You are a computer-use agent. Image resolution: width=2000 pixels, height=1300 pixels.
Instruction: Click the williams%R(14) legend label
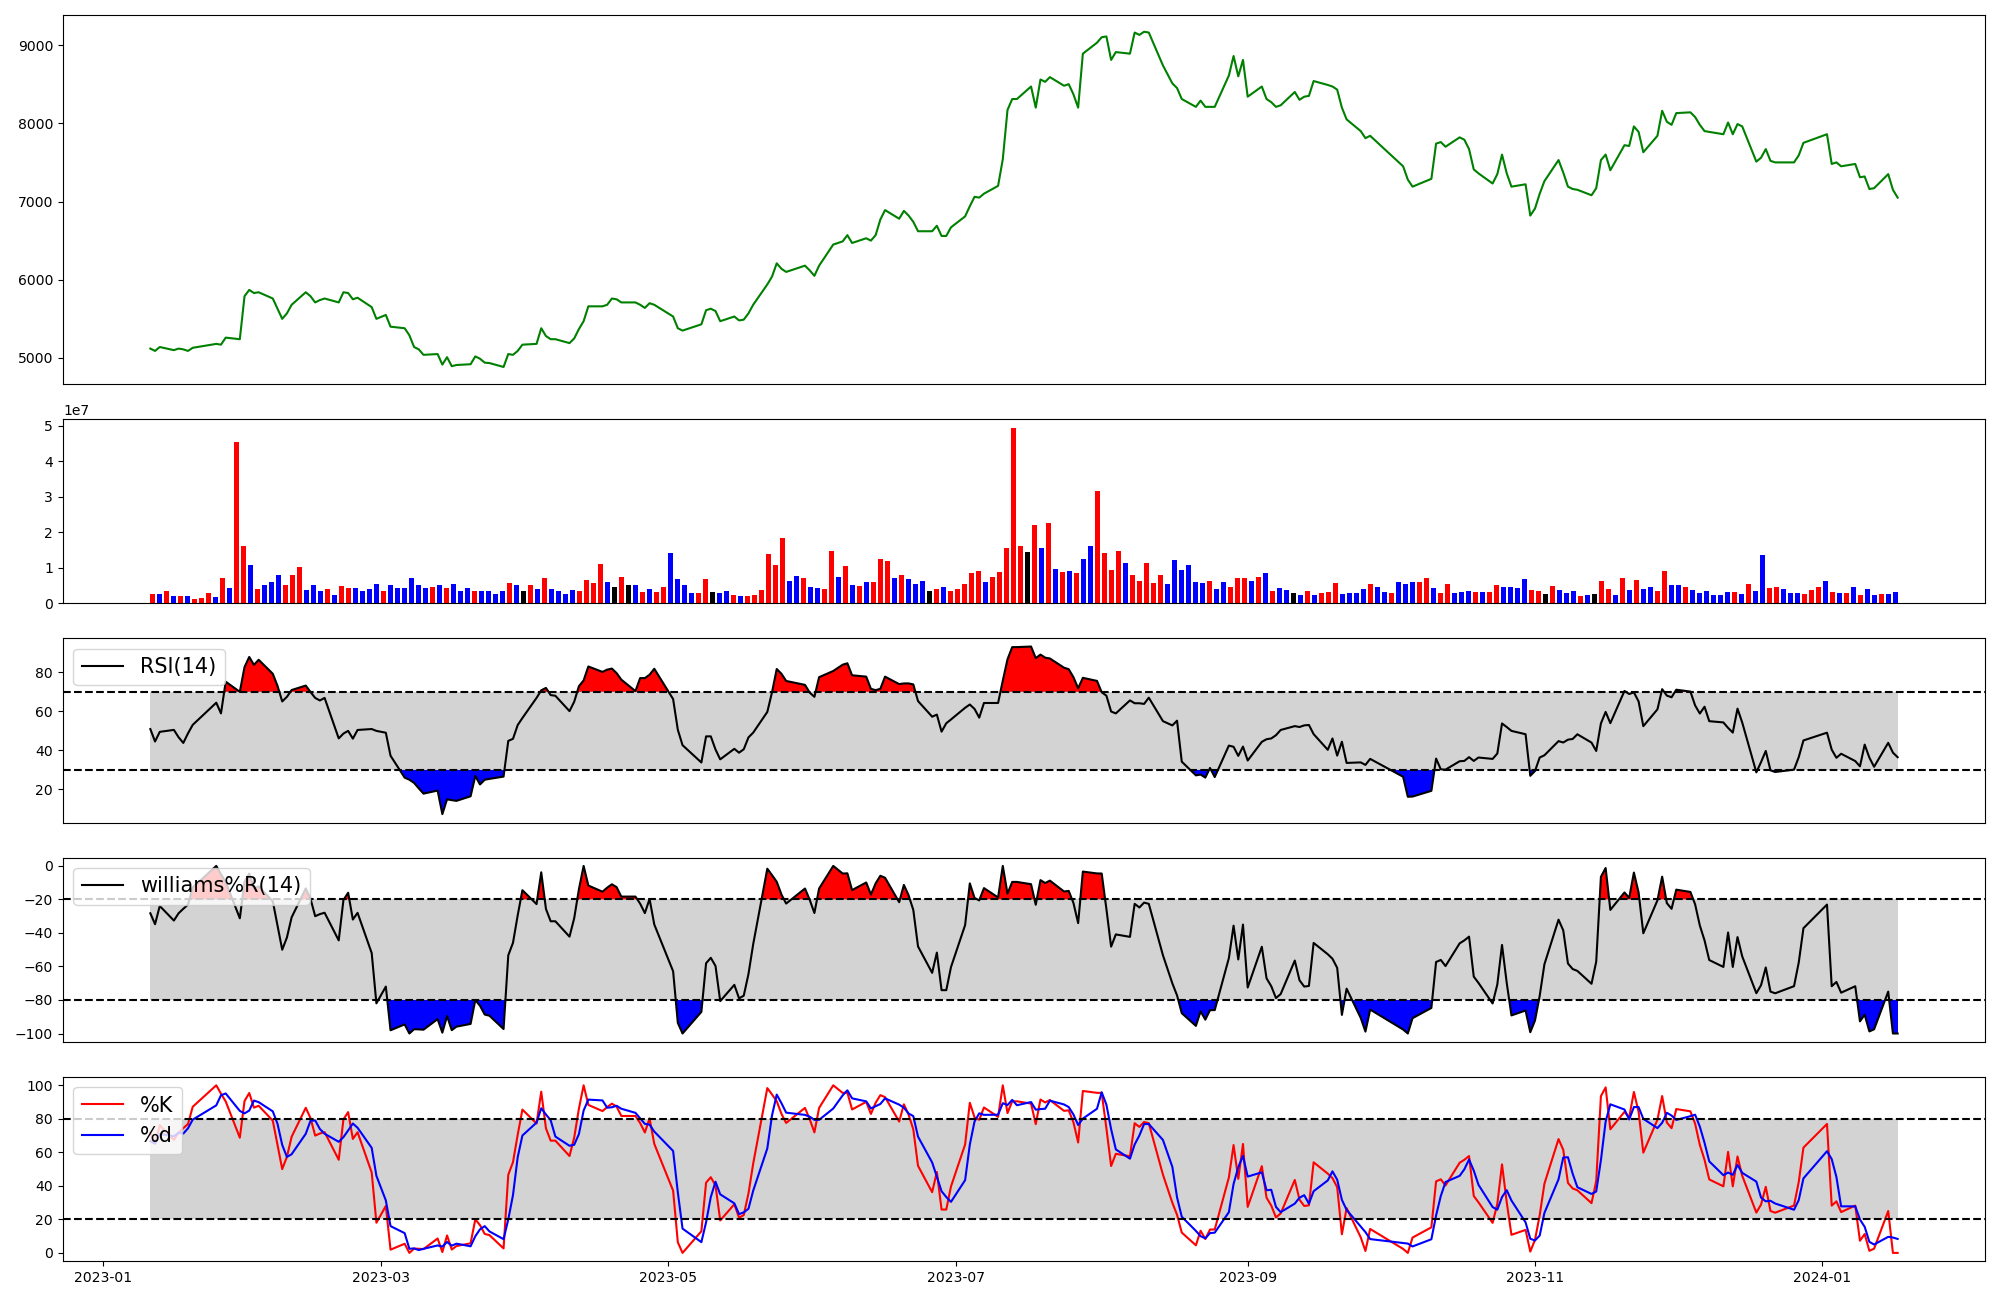point(220,885)
